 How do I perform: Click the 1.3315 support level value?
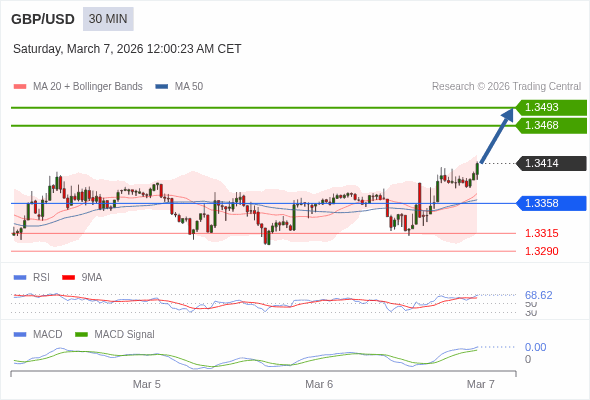pyautogui.click(x=541, y=233)
